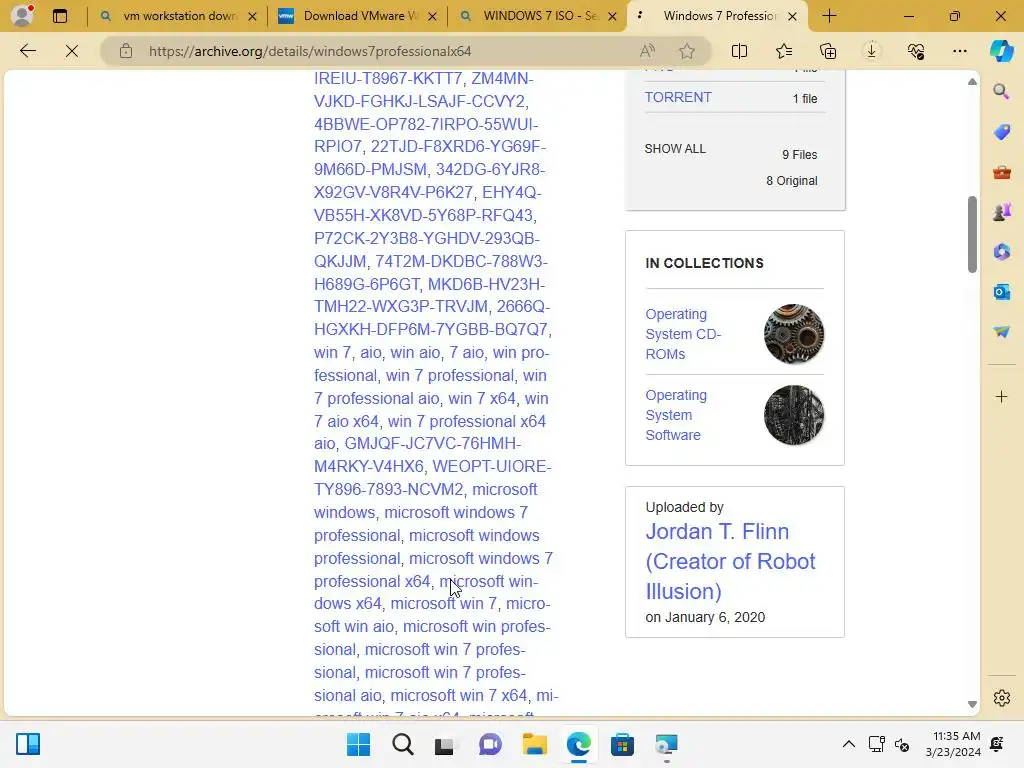Open sidebar Search icon
The width and height of the screenshot is (1024, 768).
1001,91
